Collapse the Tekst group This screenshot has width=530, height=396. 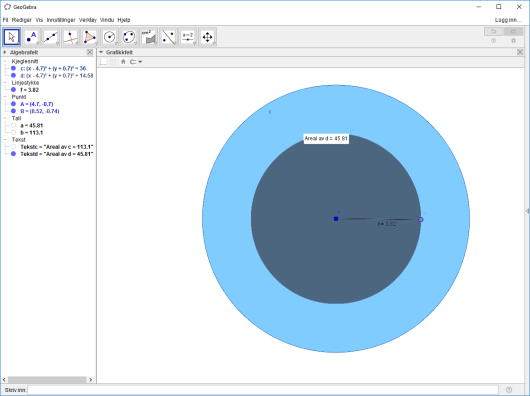click(5, 140)
